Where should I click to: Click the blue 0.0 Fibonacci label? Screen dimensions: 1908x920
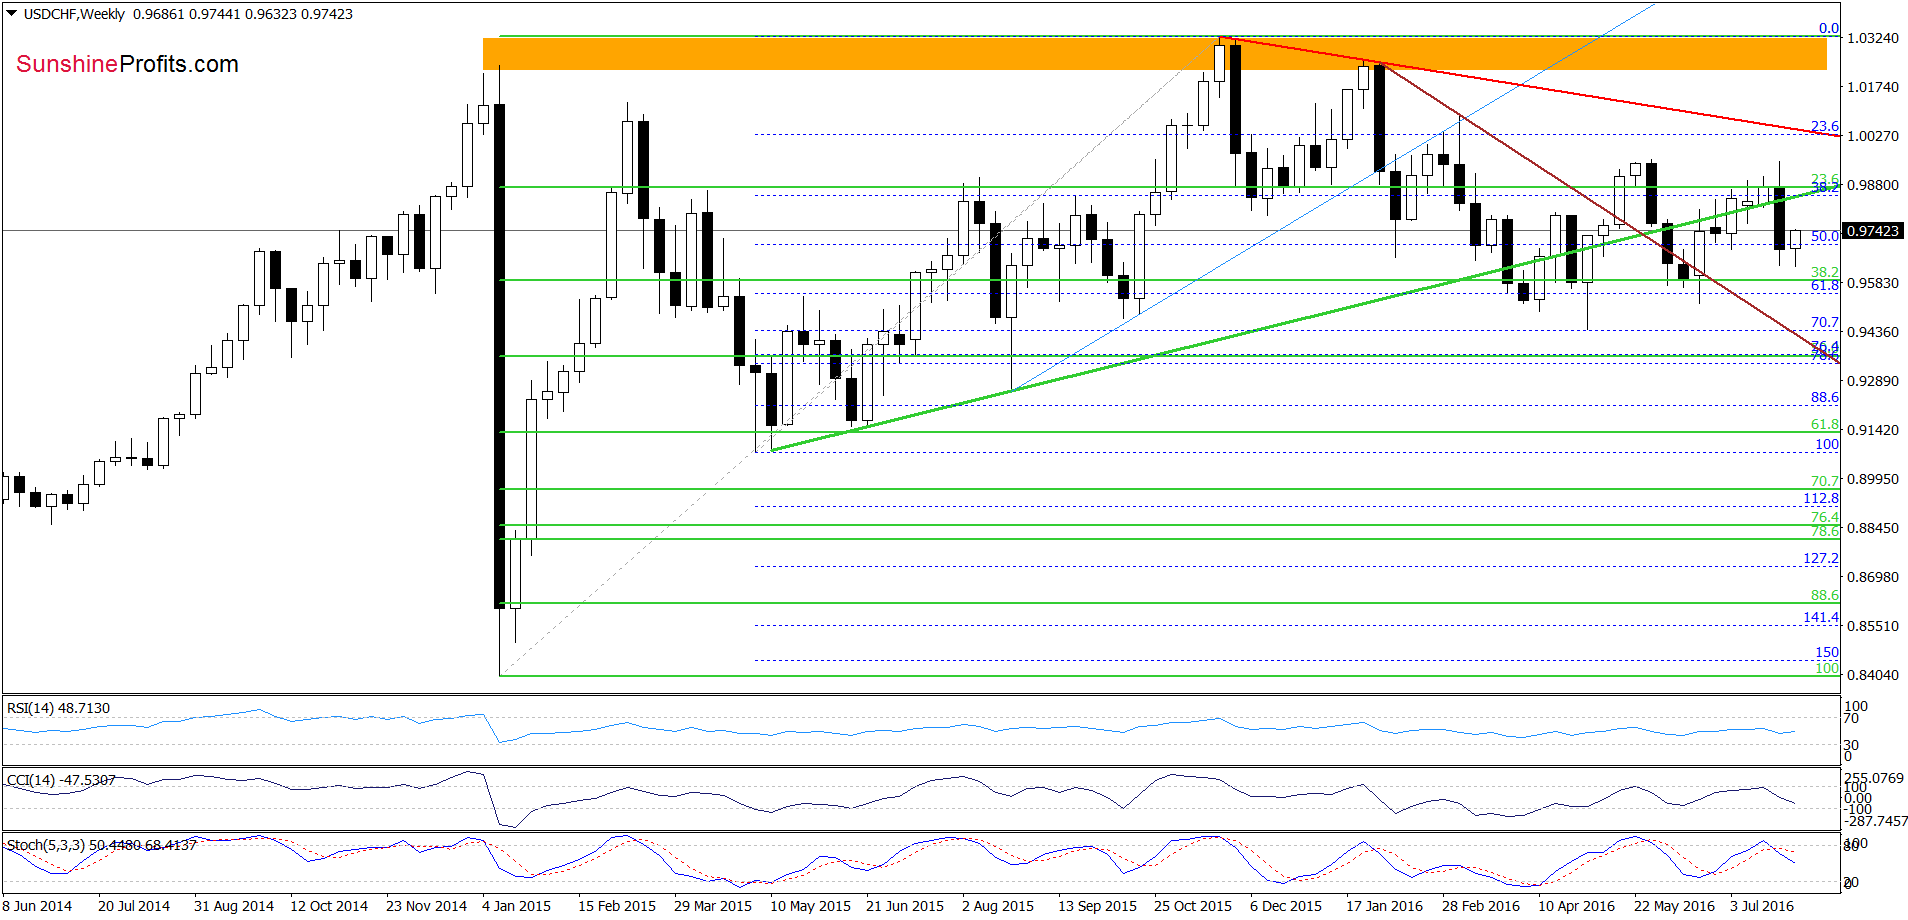pyautogui.click(x=1828, y=29)
